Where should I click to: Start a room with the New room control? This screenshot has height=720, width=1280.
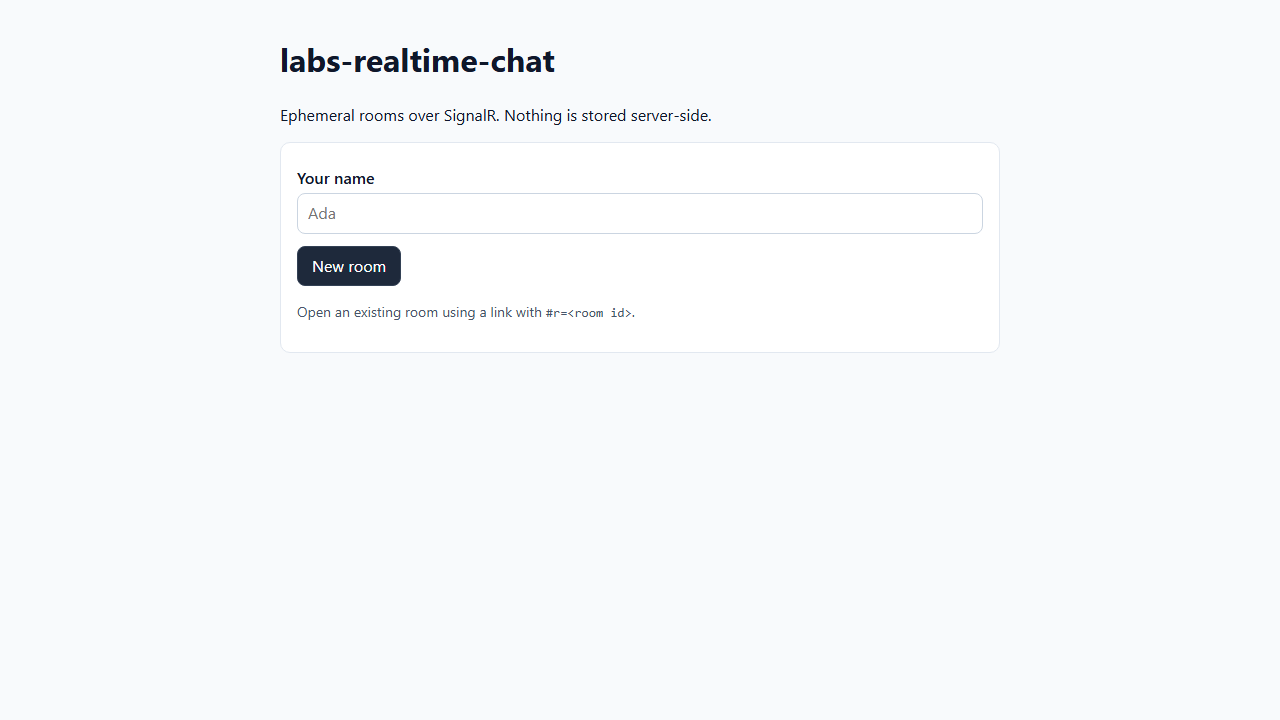(348, 266)
